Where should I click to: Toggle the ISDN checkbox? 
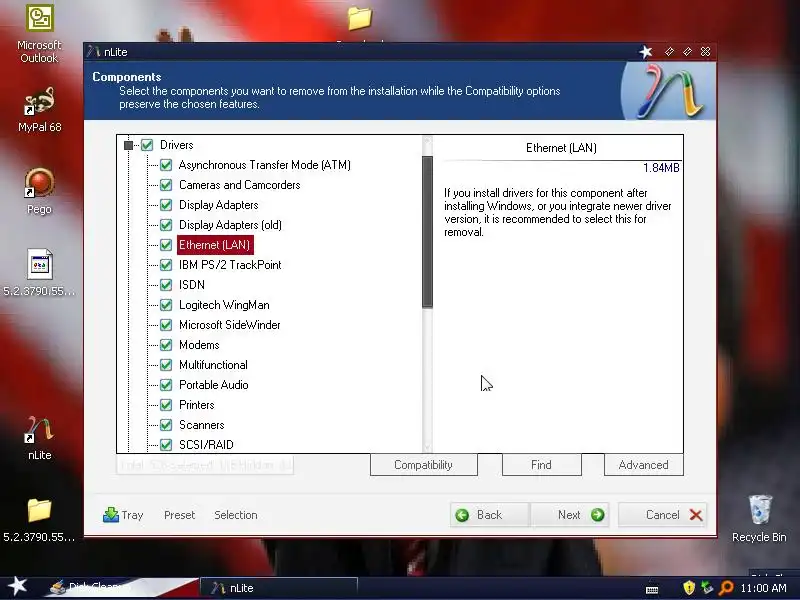166,285
